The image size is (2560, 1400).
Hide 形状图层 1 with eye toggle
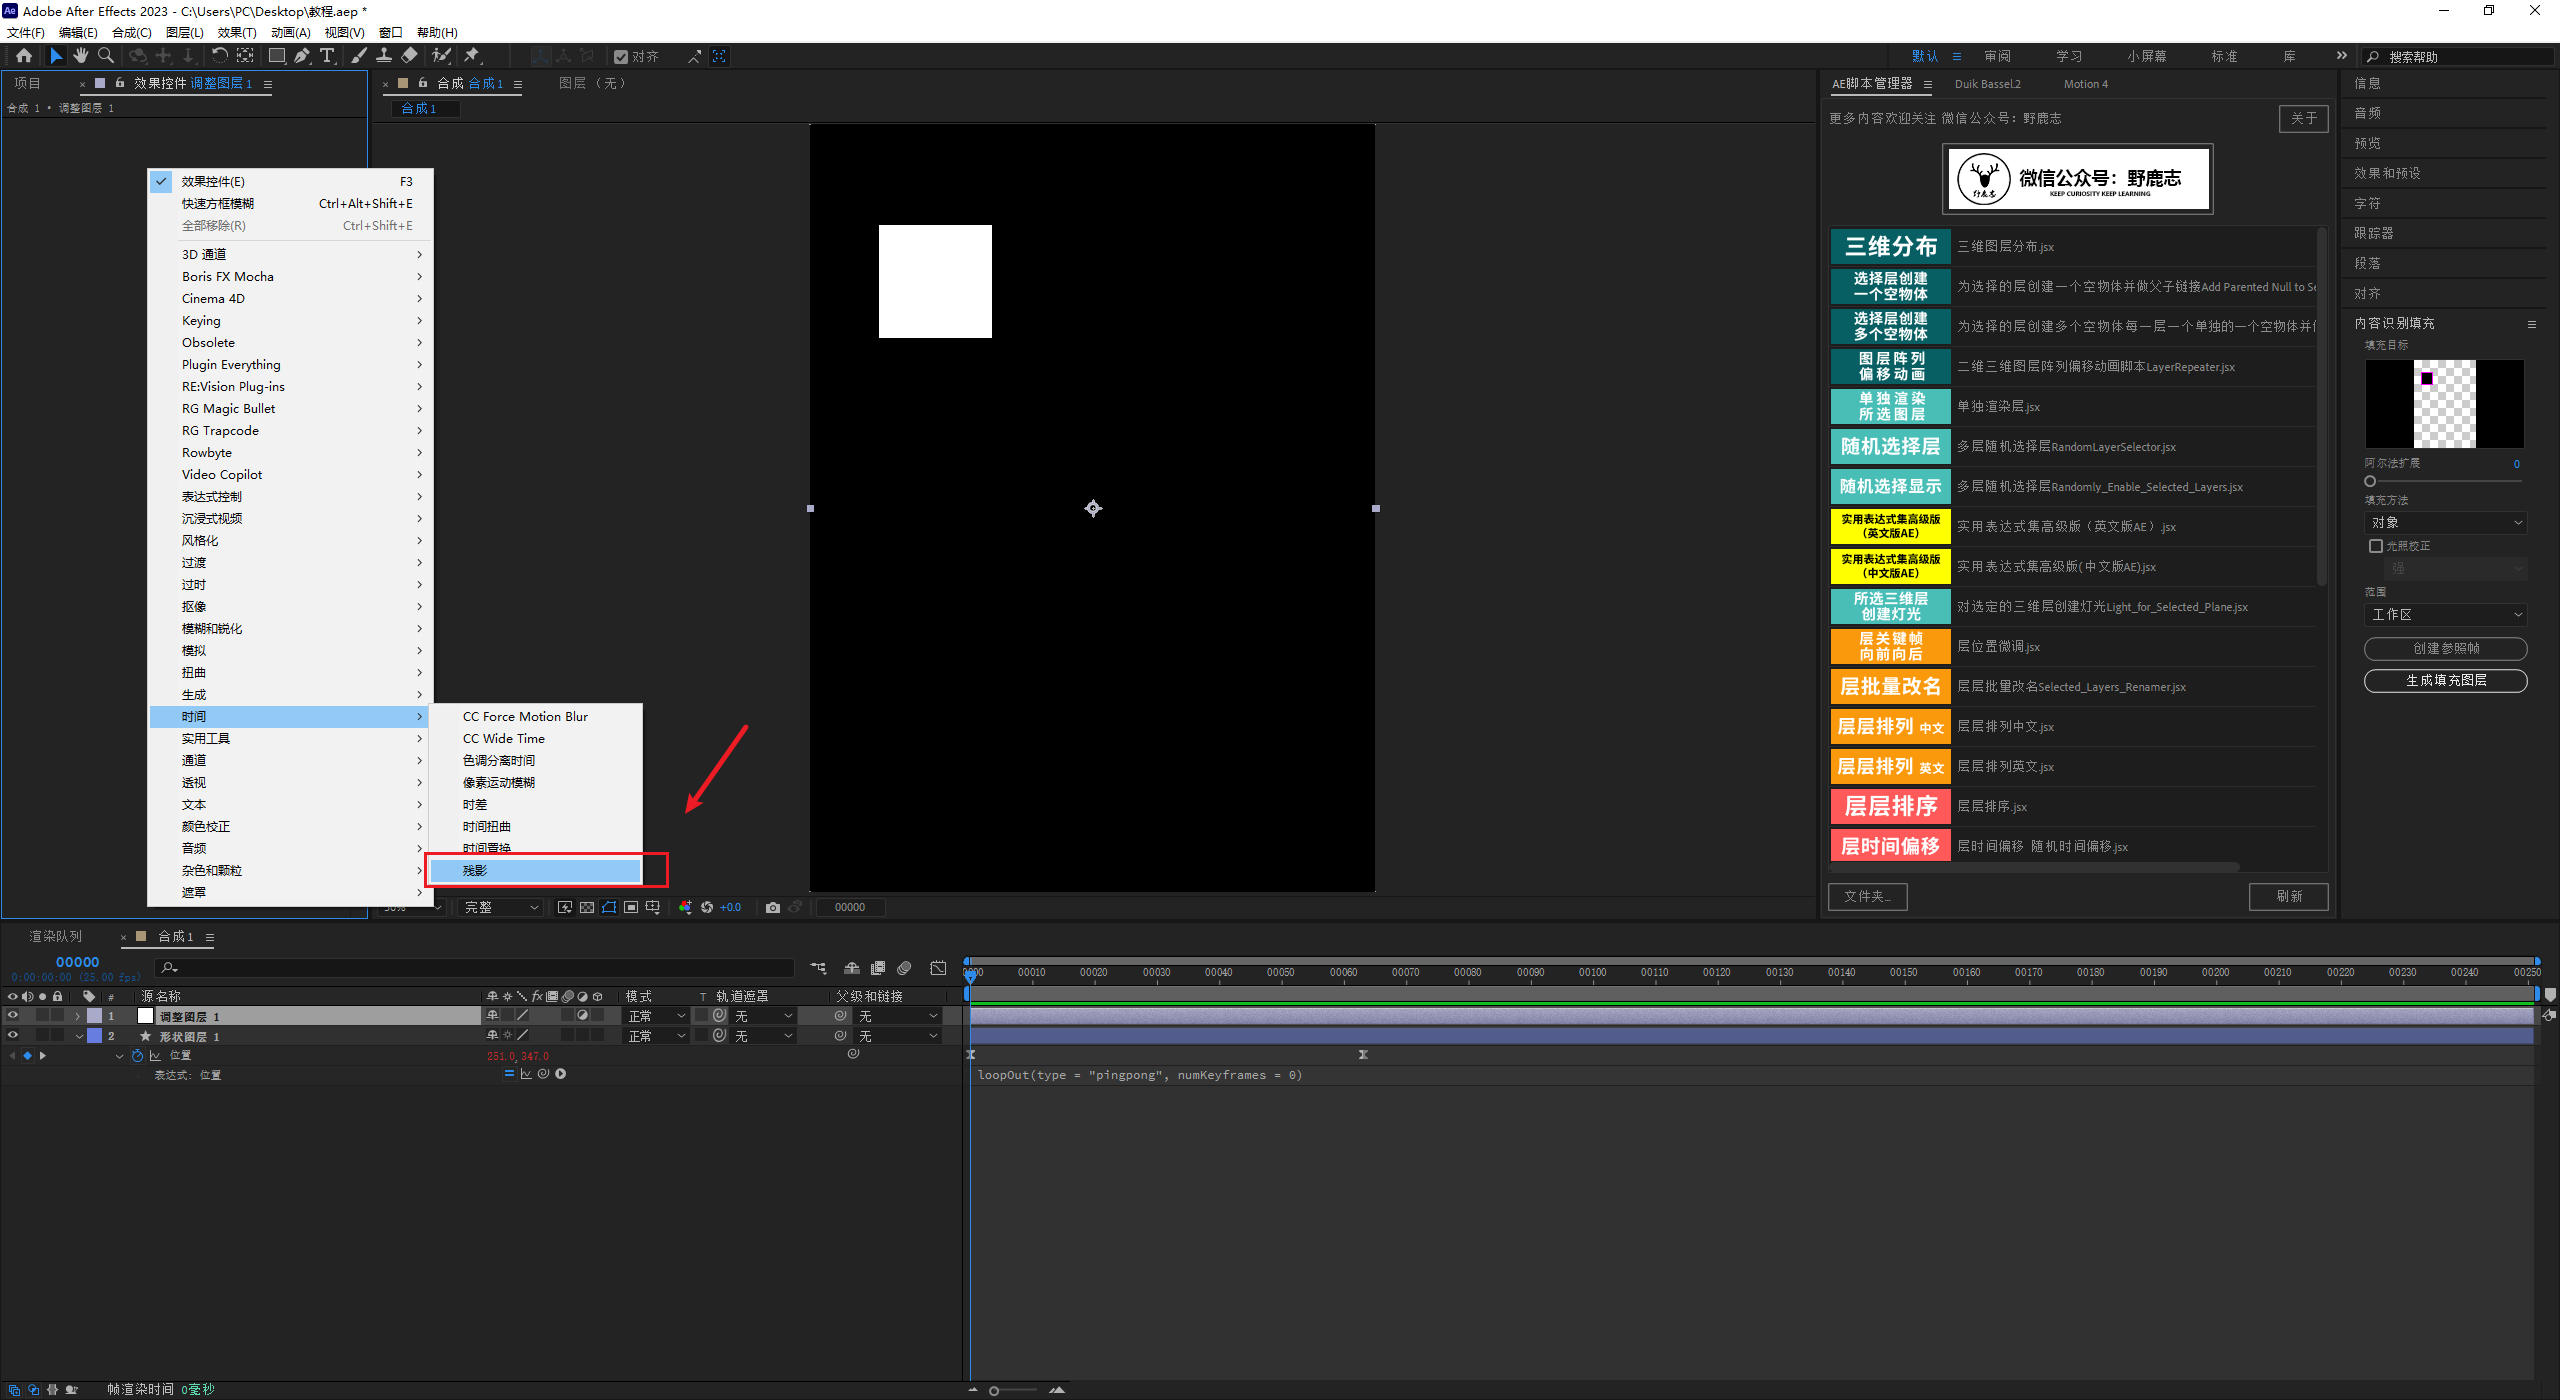[13, 1036]
